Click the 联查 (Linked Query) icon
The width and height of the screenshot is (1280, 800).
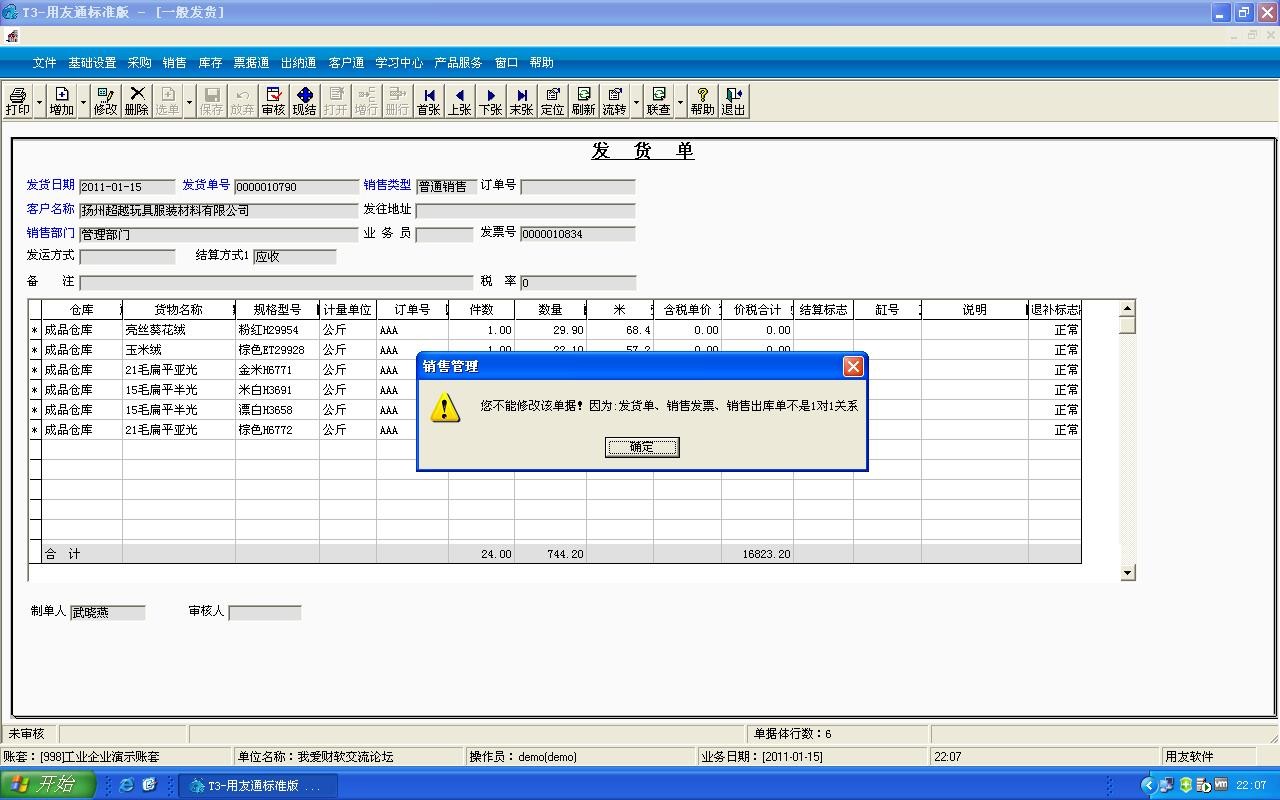[657, 100]
